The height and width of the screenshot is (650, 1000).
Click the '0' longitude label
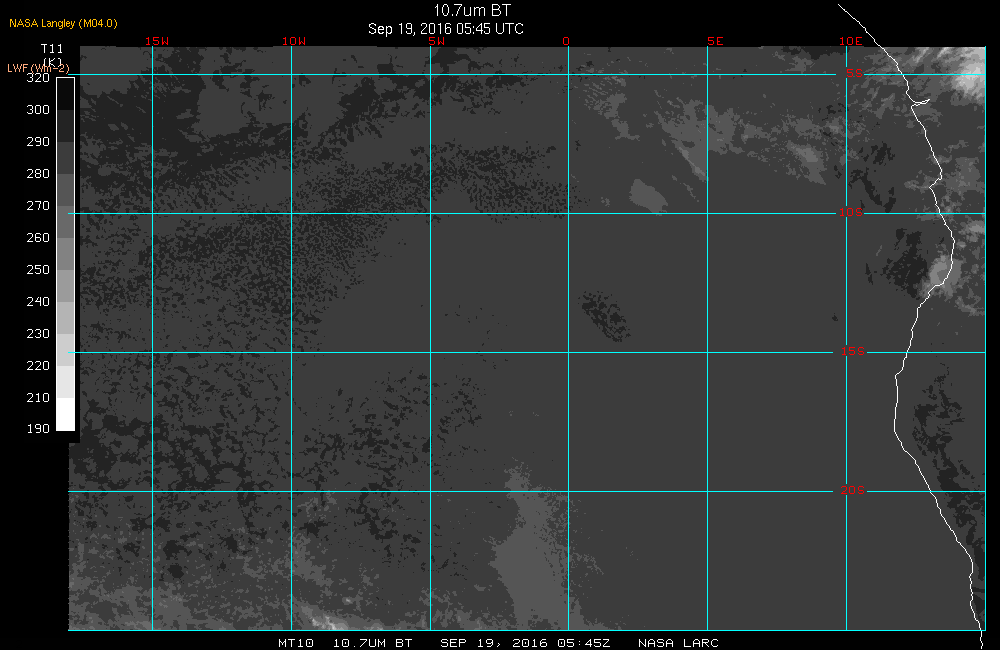point(566,41)
